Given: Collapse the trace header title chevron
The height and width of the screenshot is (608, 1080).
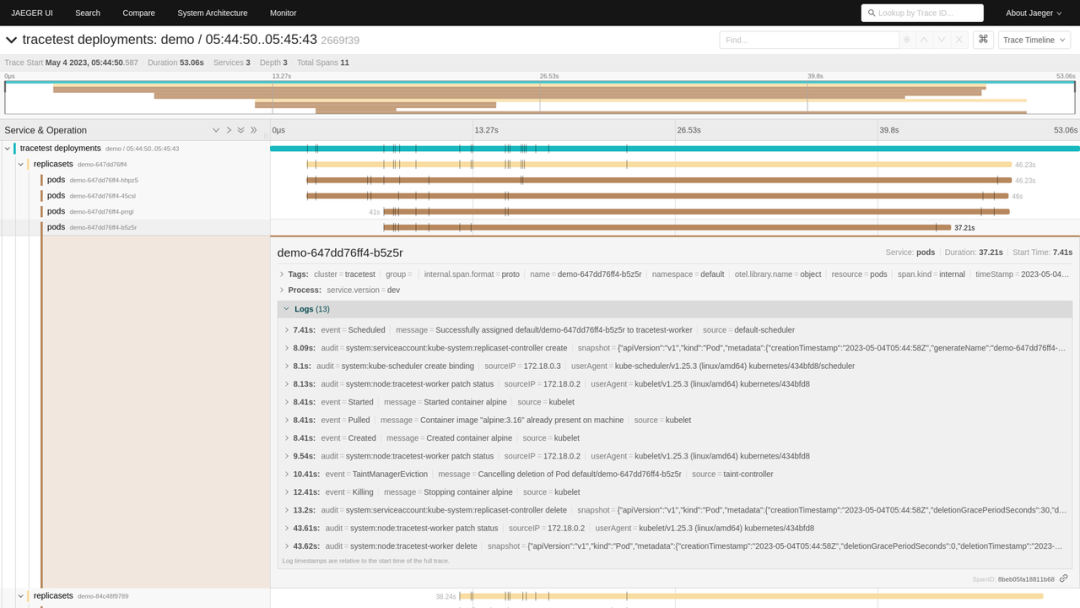Looking at the screenshot, I should click(11, 40).
